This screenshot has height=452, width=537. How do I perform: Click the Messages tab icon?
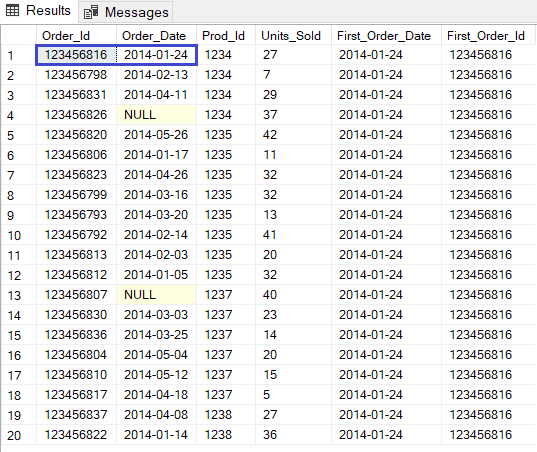click(x=91, y=12)
